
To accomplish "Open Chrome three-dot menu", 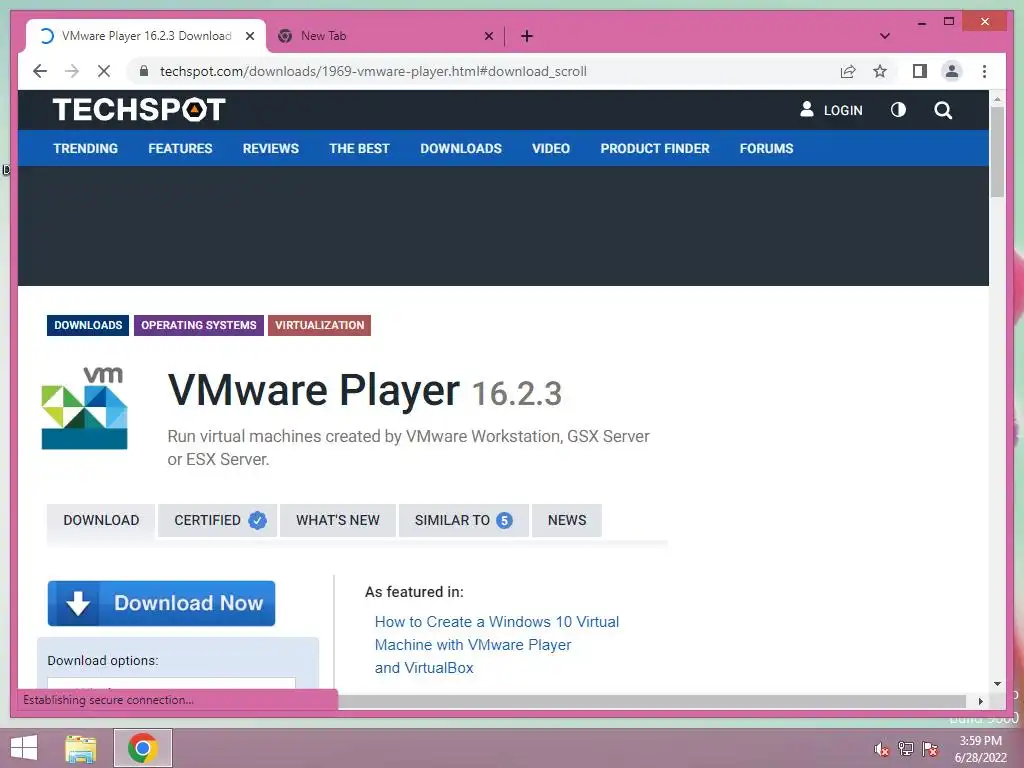I will click(x=984, y=71).
